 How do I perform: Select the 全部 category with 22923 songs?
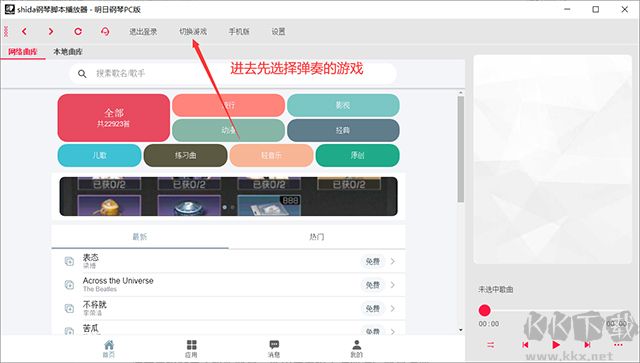point(114,118)
